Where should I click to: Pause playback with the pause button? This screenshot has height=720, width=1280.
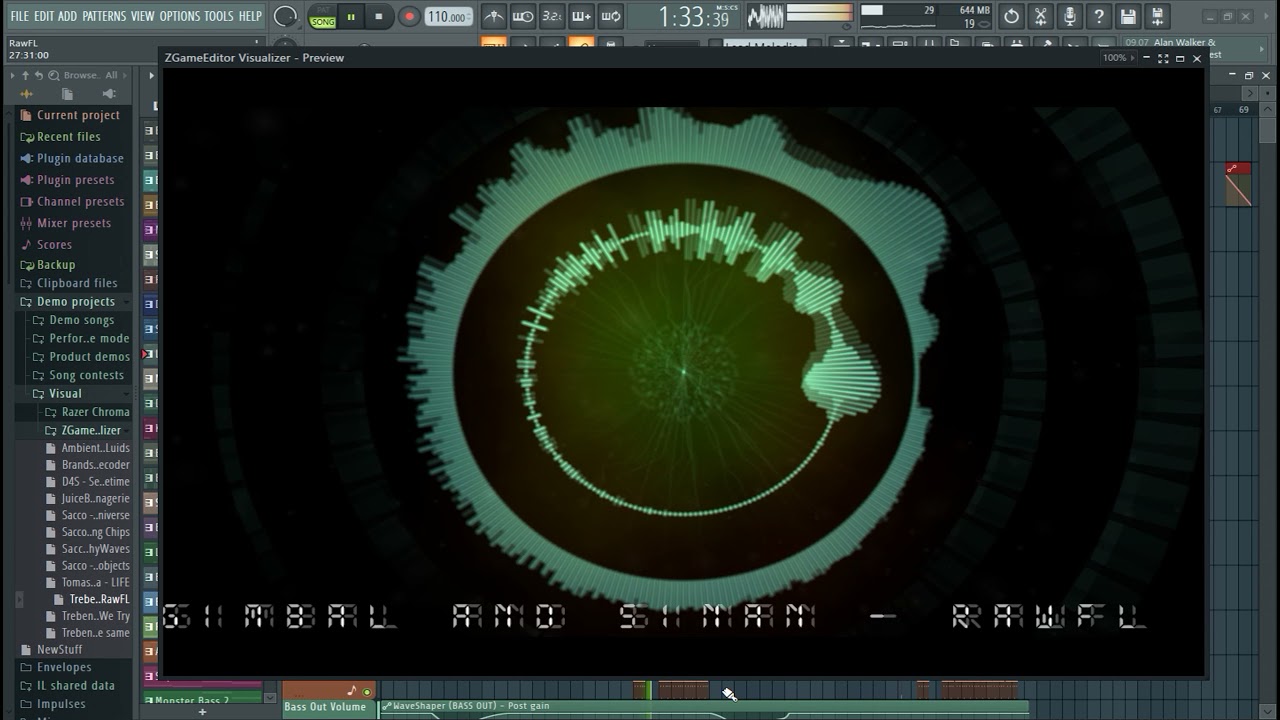click(x=351, y=16)
